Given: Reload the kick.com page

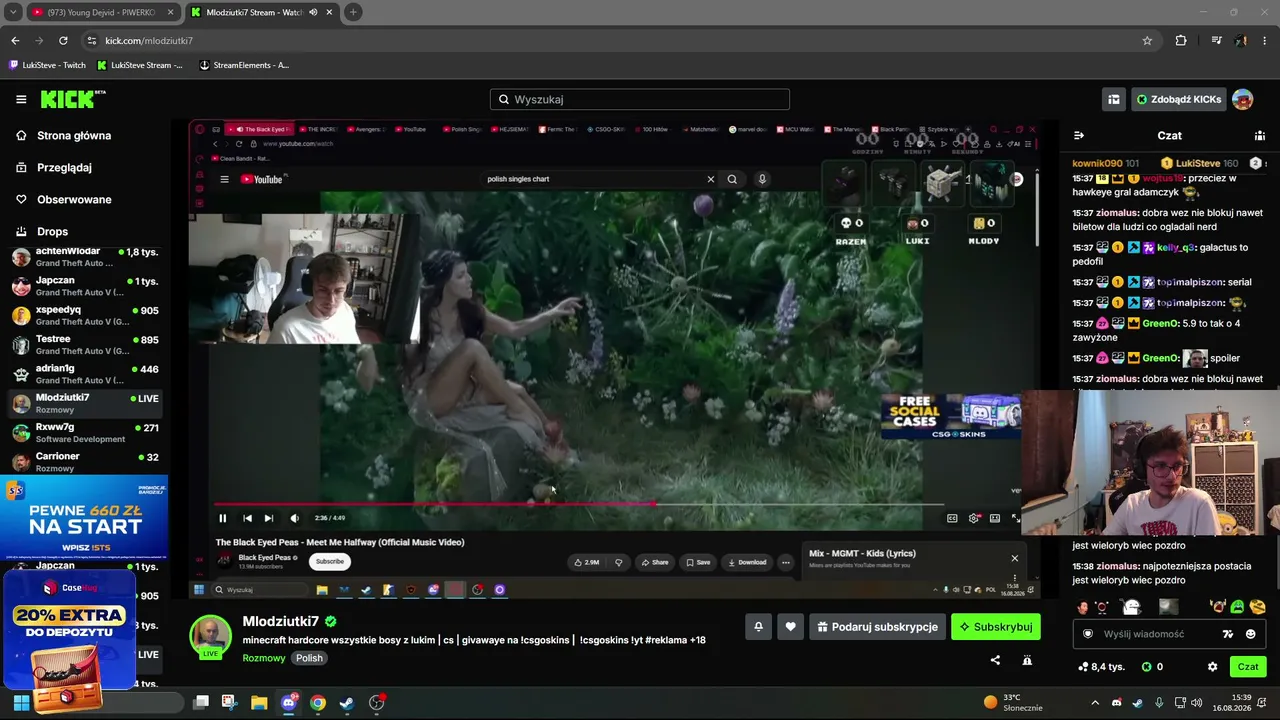Looking at the screenshot, I should [63, 40].
